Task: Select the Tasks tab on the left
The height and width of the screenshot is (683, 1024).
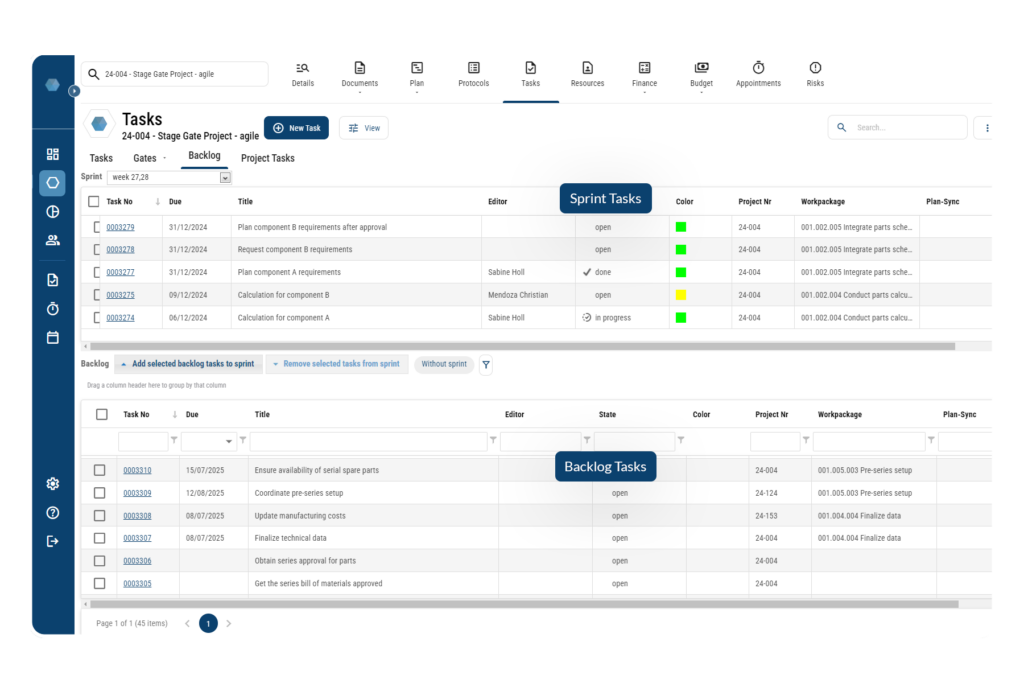Action: [100, 157]
